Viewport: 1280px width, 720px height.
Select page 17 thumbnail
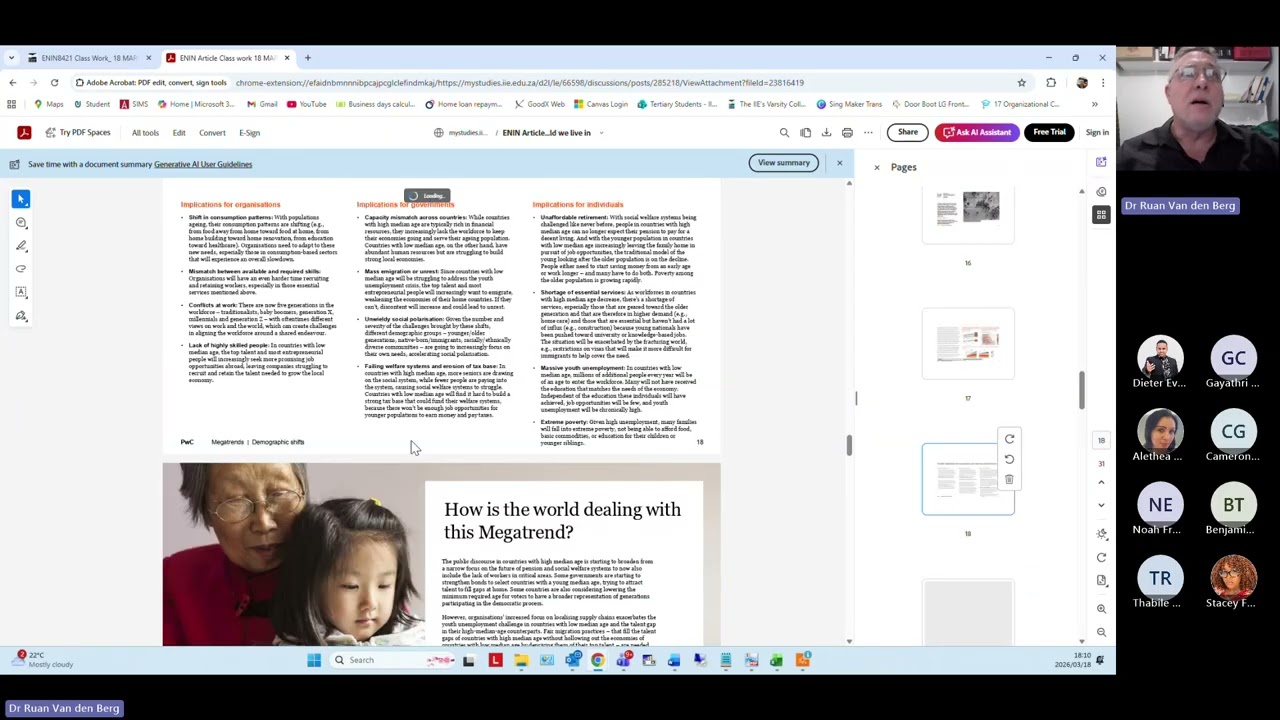pos(967,345)
